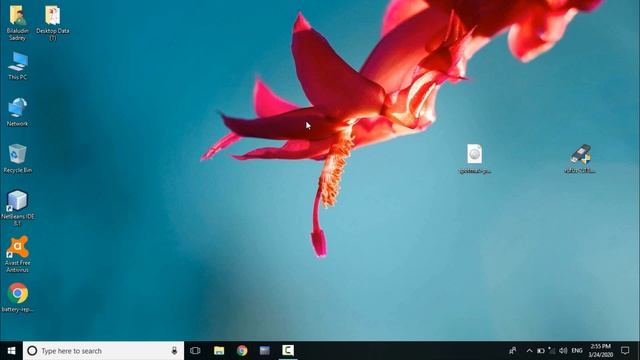
Task: Launch Google Chrome from the taskbar
Action: coord(242,351)
